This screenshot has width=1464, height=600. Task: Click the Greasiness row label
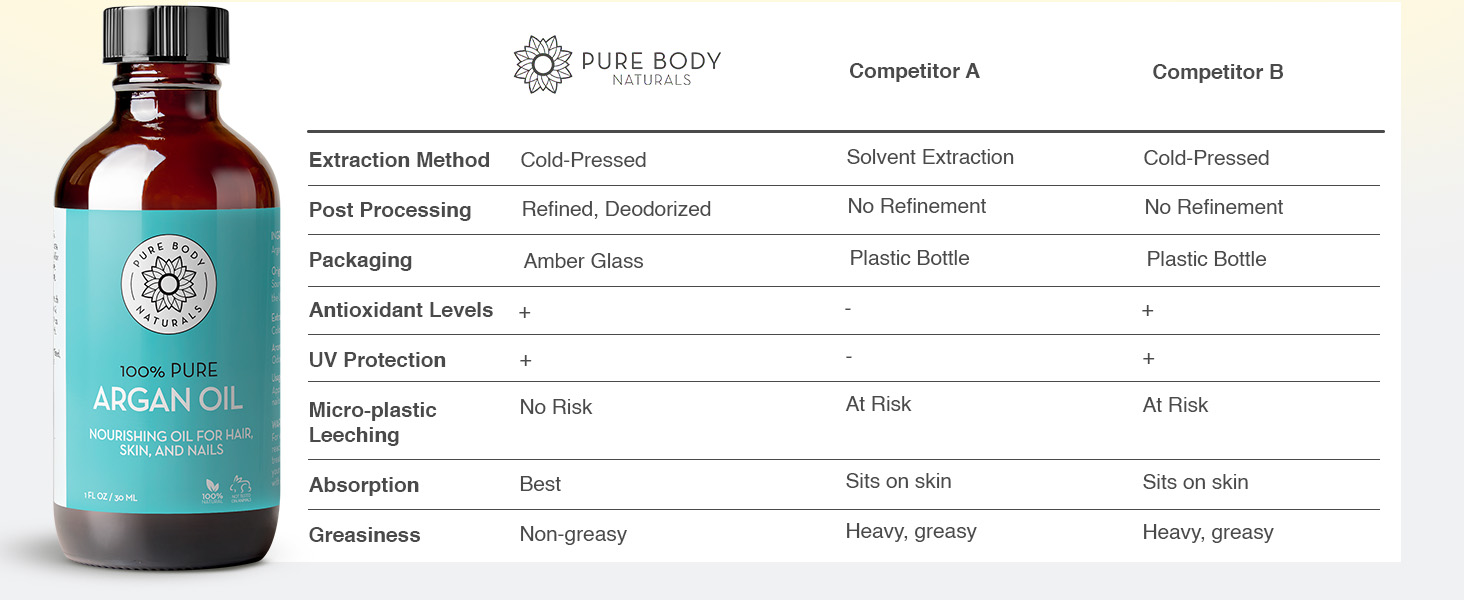tap(364, 535)
